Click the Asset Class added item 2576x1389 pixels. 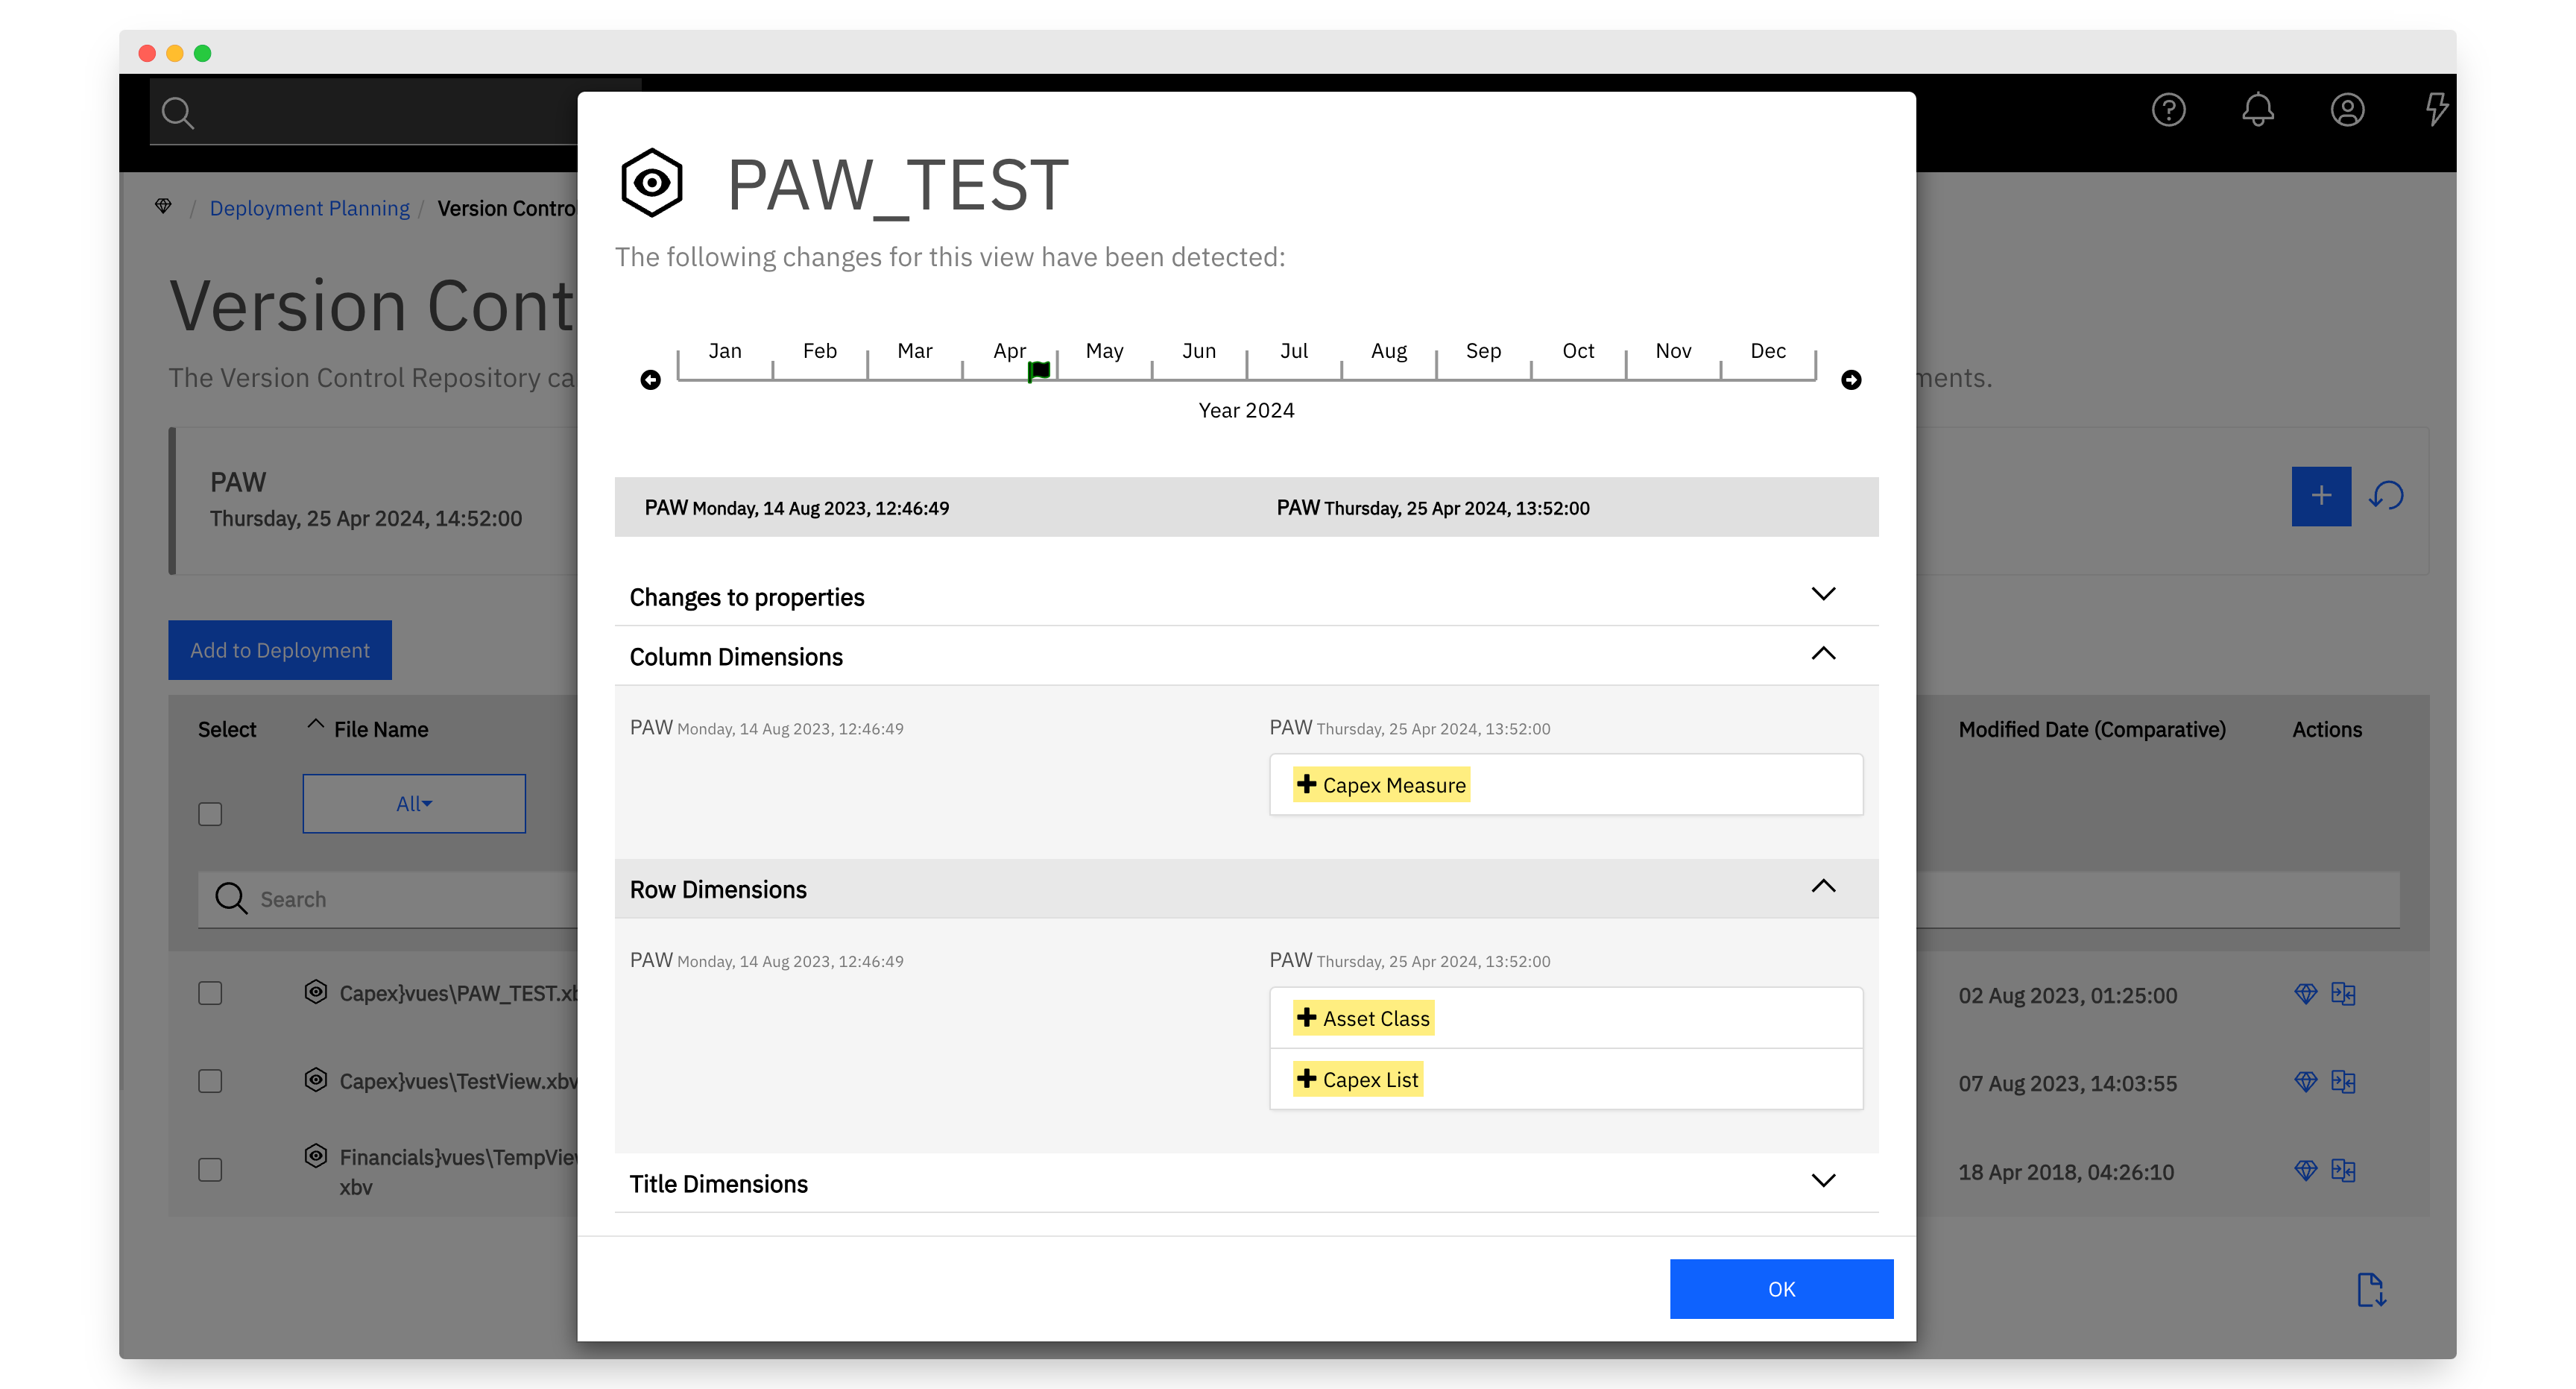pos(1363,1018)
